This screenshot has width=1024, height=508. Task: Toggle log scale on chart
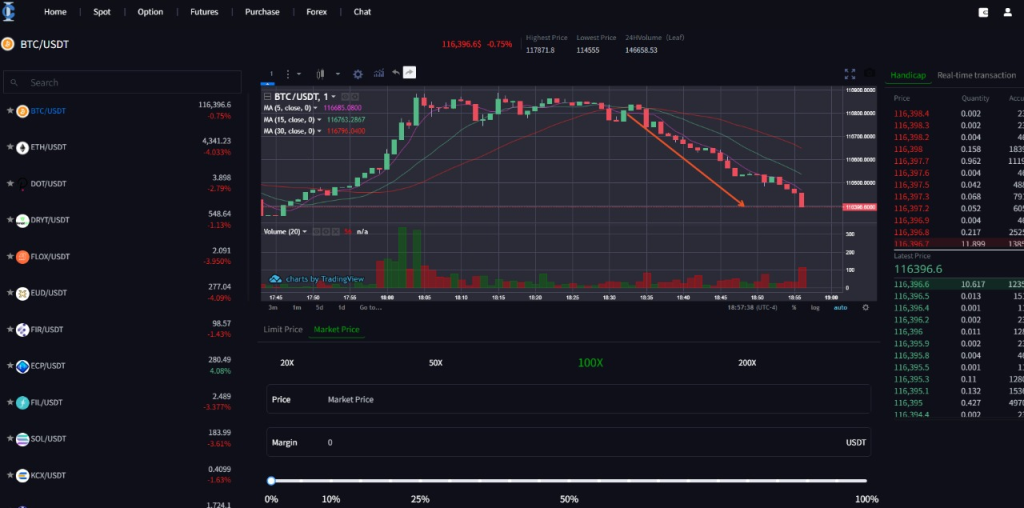pos(815,307)
